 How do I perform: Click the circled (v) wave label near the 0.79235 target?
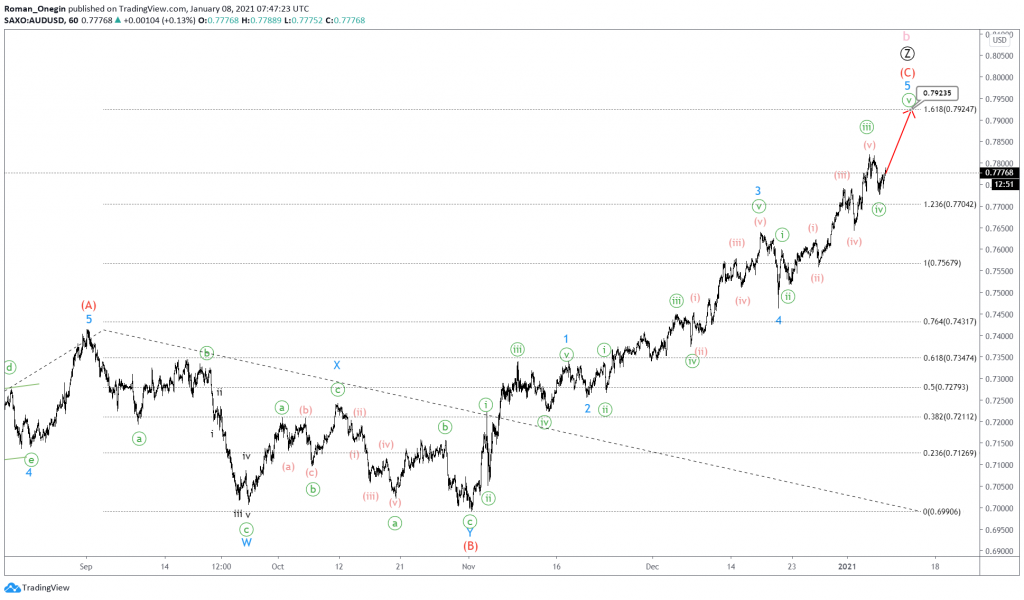[x=909, y=99]
